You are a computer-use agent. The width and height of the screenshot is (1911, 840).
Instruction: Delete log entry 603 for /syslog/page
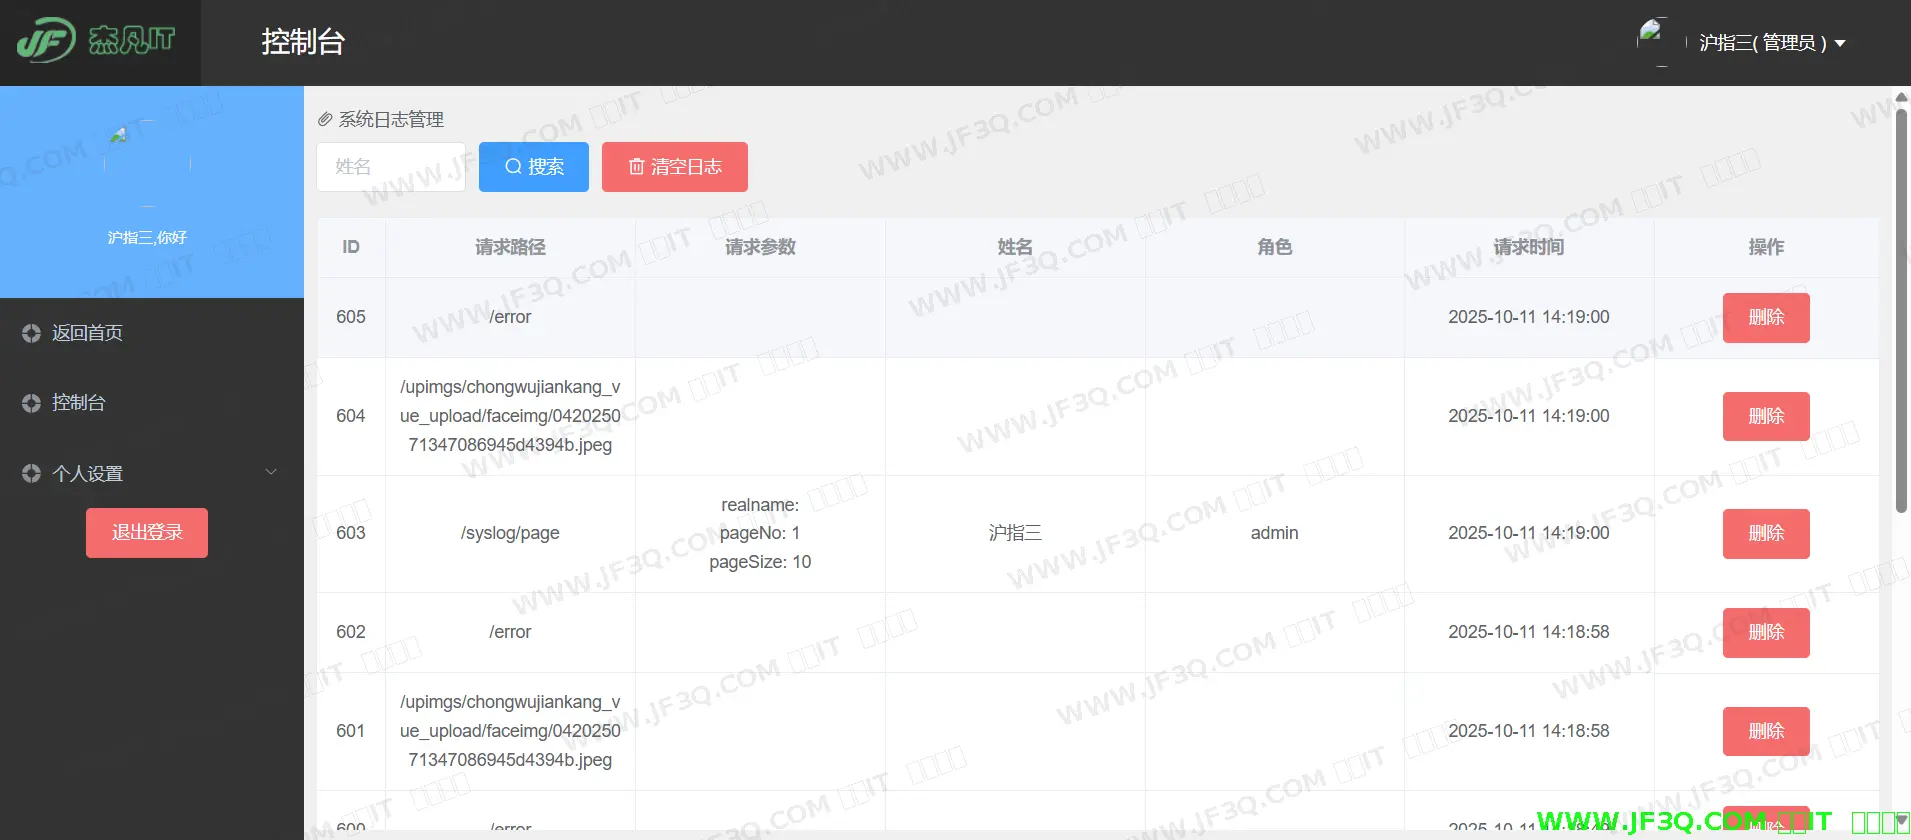coord(1765,533)
